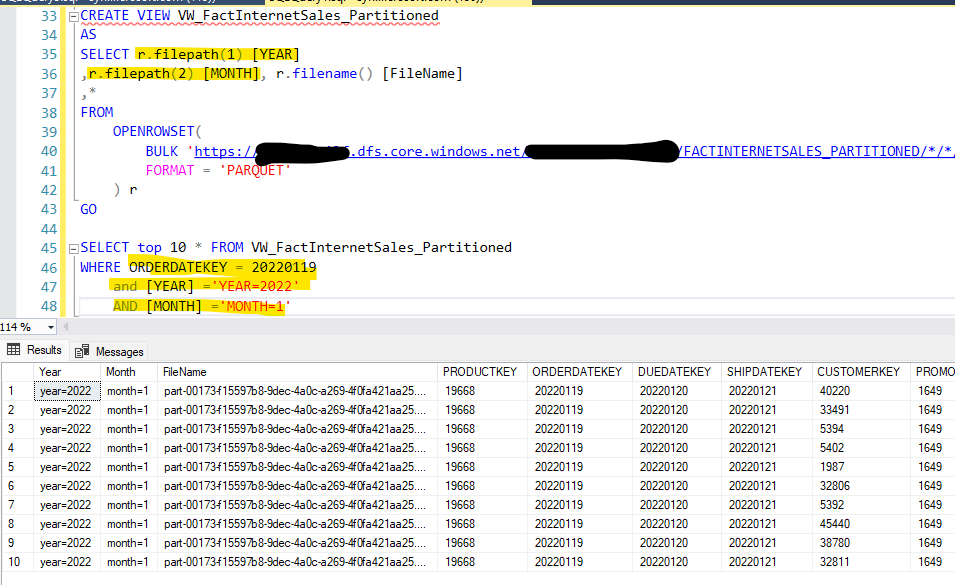
Task: Click customer key 5394 cell
Action: pyautogui.click(x=861, y=429)
